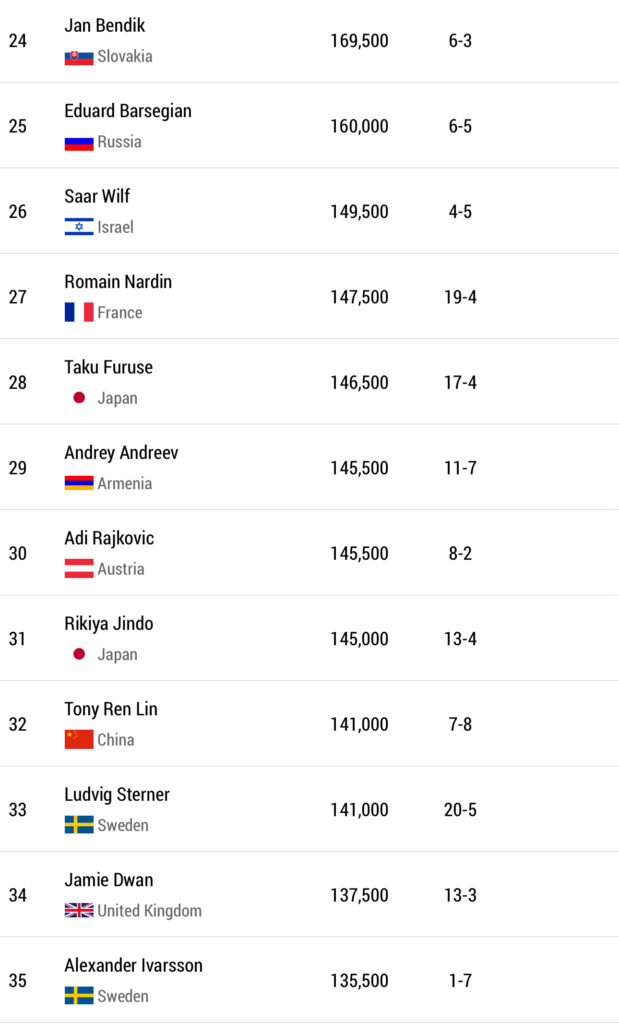Click the Israel flag icon

79,227
